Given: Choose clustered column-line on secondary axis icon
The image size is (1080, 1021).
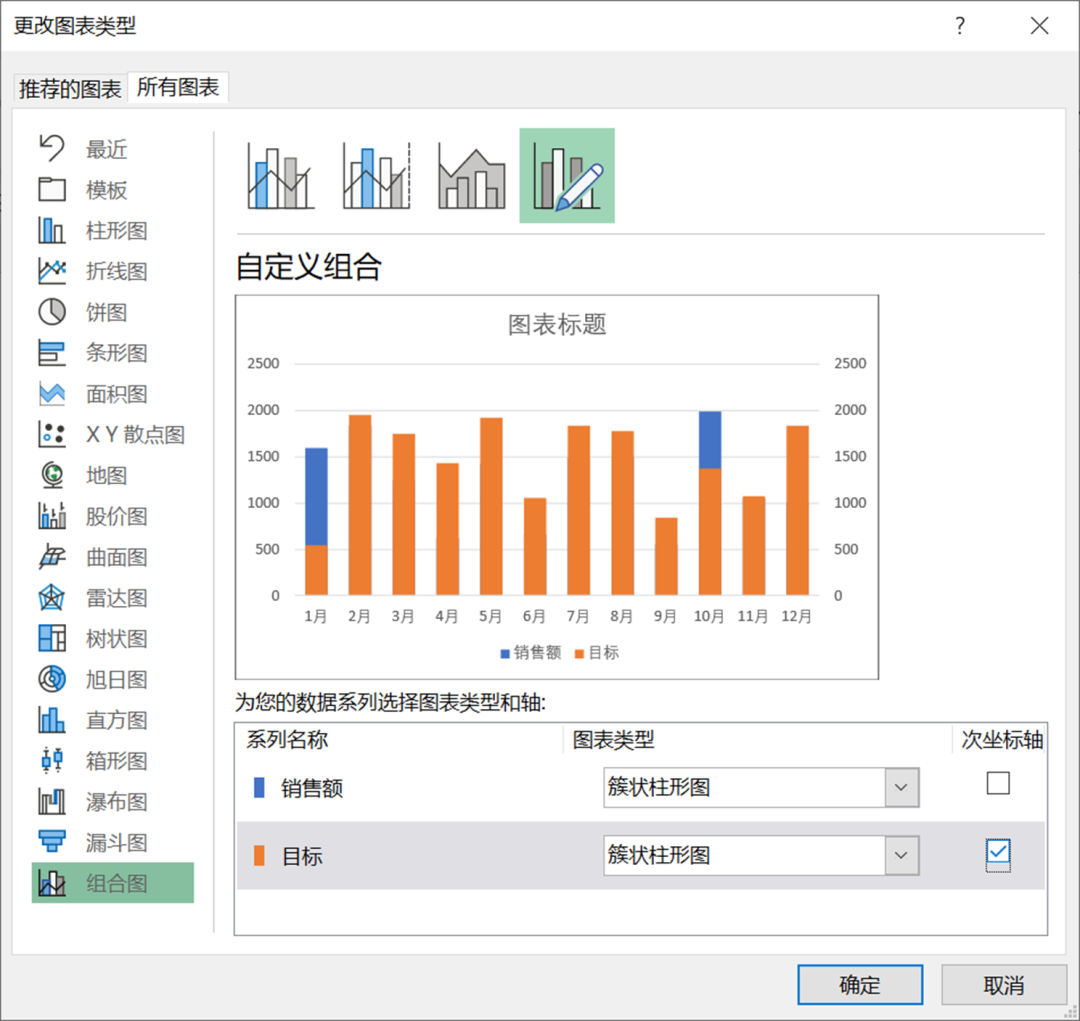Looking at the screenshot, I should tap(376, 177).
